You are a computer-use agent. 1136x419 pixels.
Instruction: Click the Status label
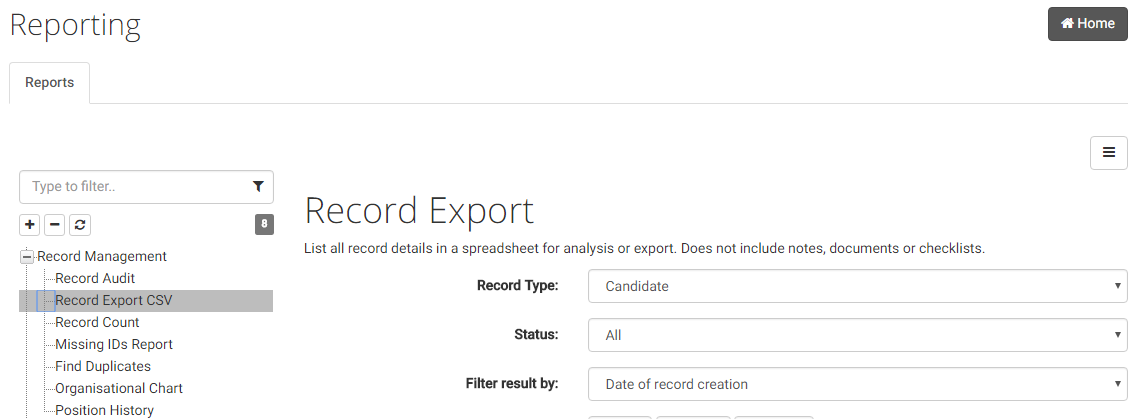pyautogui.click(x=537, y=334)
